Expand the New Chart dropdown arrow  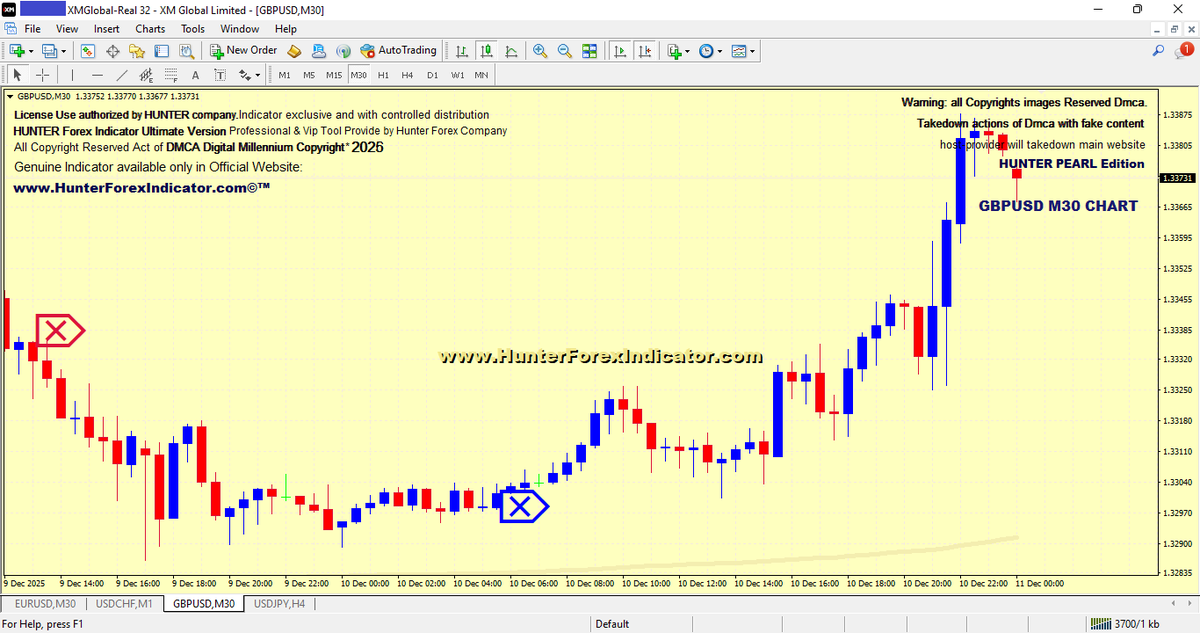tap(31, 50)
